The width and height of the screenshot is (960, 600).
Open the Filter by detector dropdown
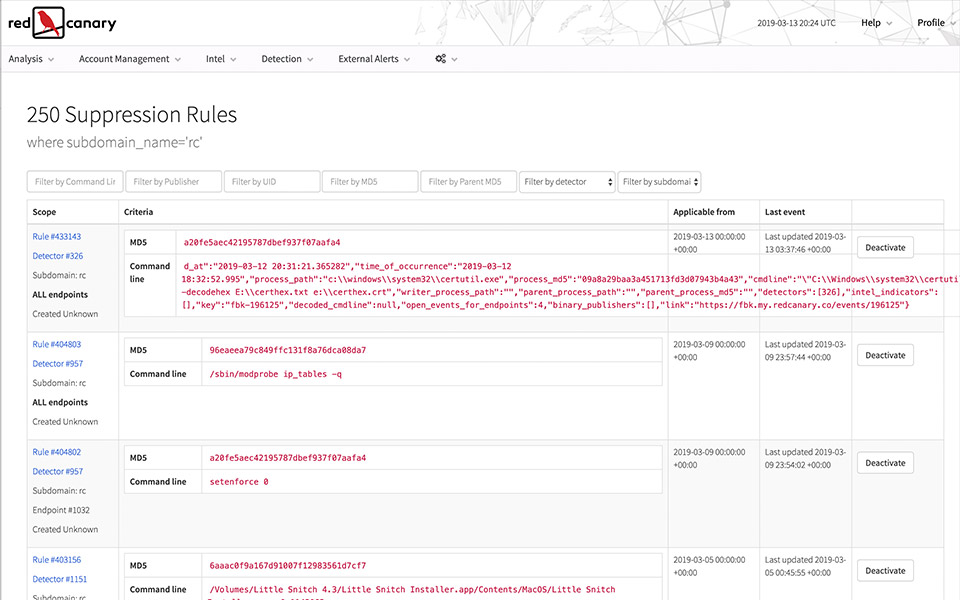(566, 182)
